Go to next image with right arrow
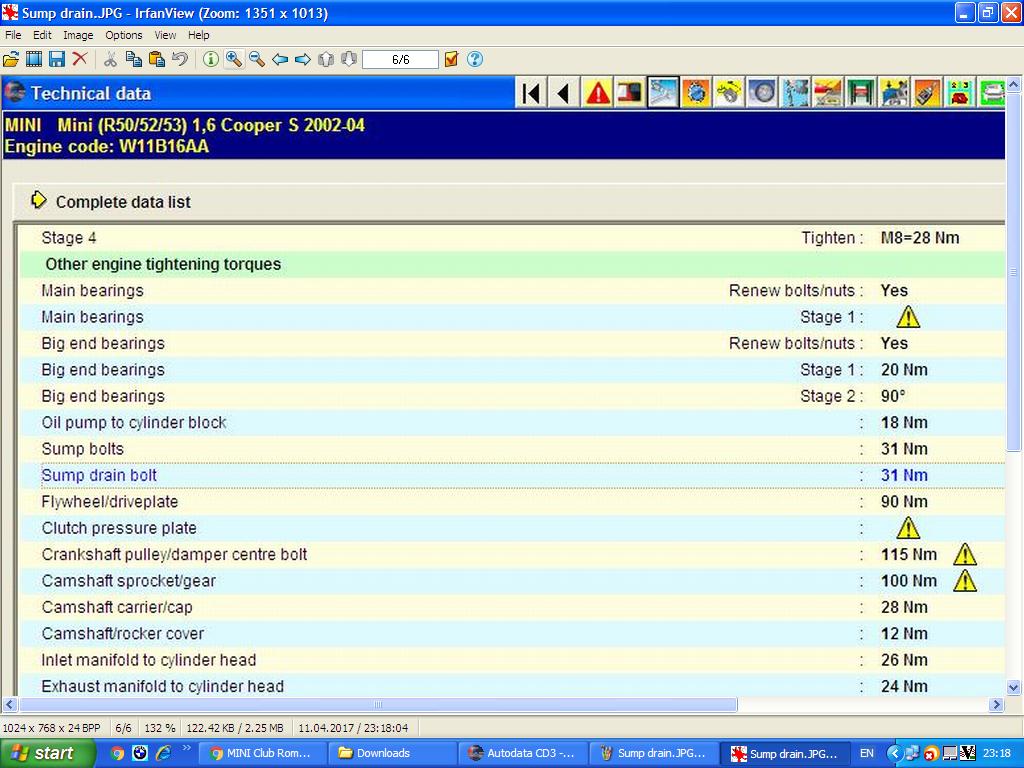Image resolution: width=1024 pixels, height=768 pixels. pos(303,59)
